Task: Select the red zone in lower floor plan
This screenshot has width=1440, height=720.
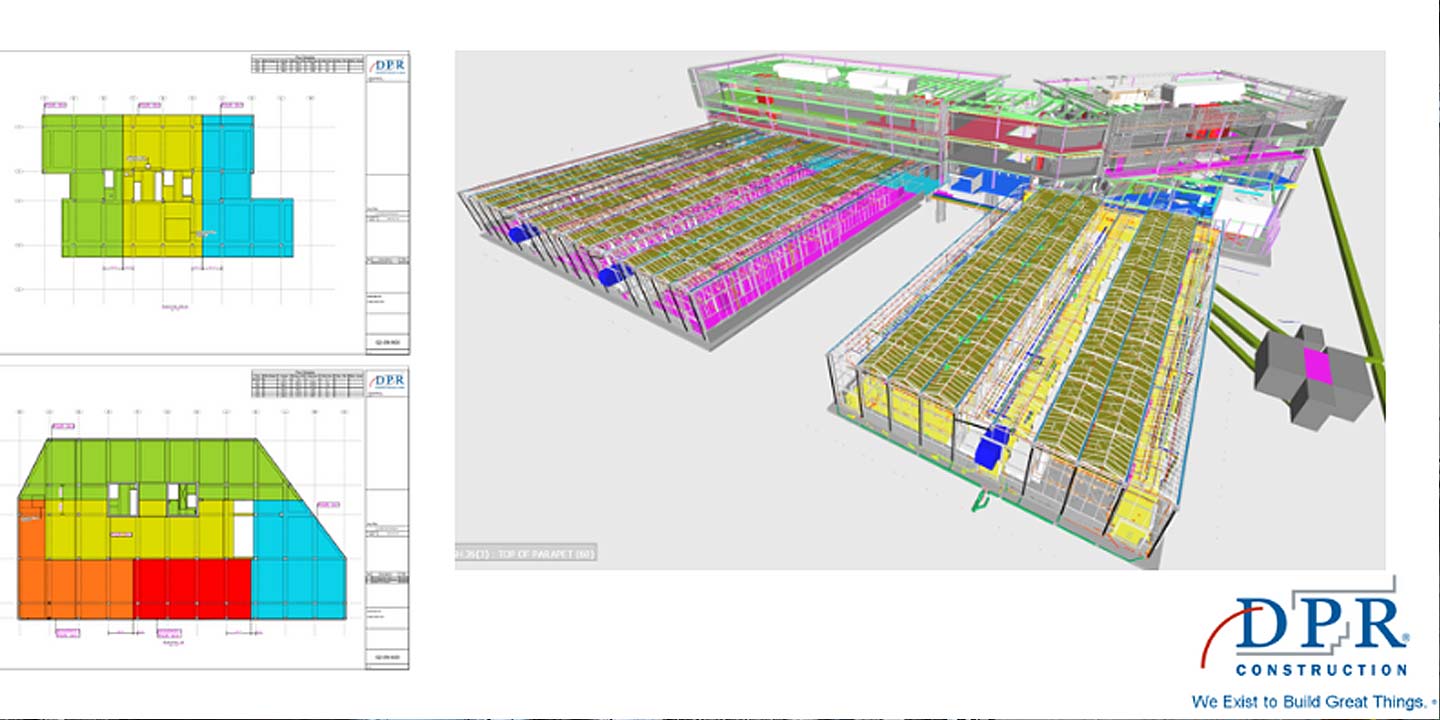Action: 192,588
